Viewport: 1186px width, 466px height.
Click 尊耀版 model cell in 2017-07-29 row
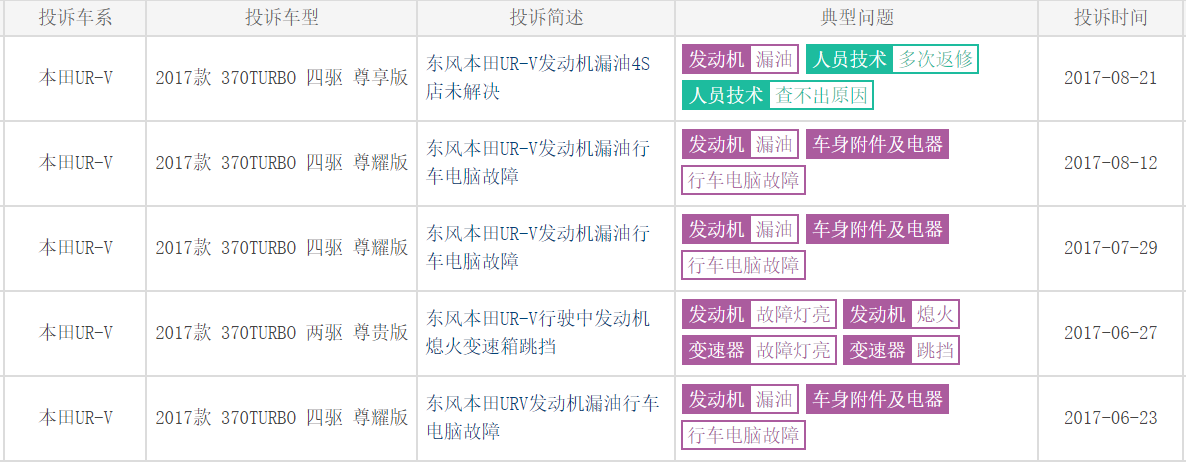281,247
